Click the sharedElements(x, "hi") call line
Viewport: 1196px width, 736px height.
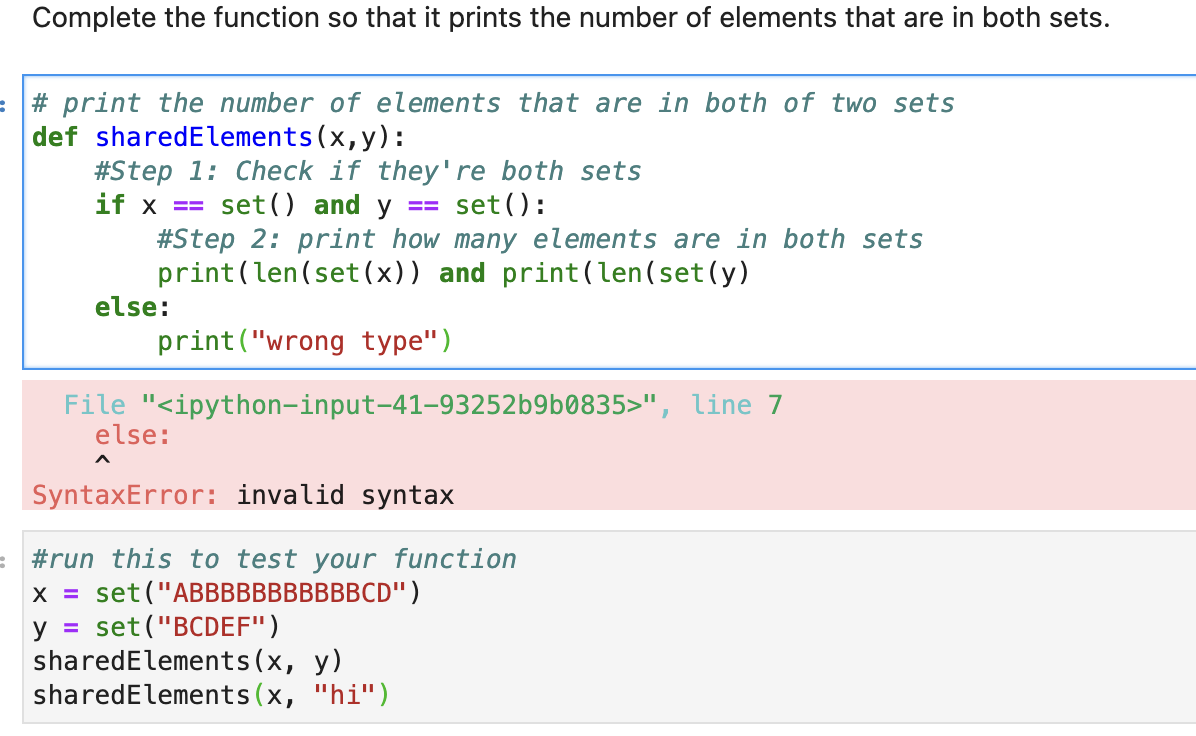(x=211, y=695)
